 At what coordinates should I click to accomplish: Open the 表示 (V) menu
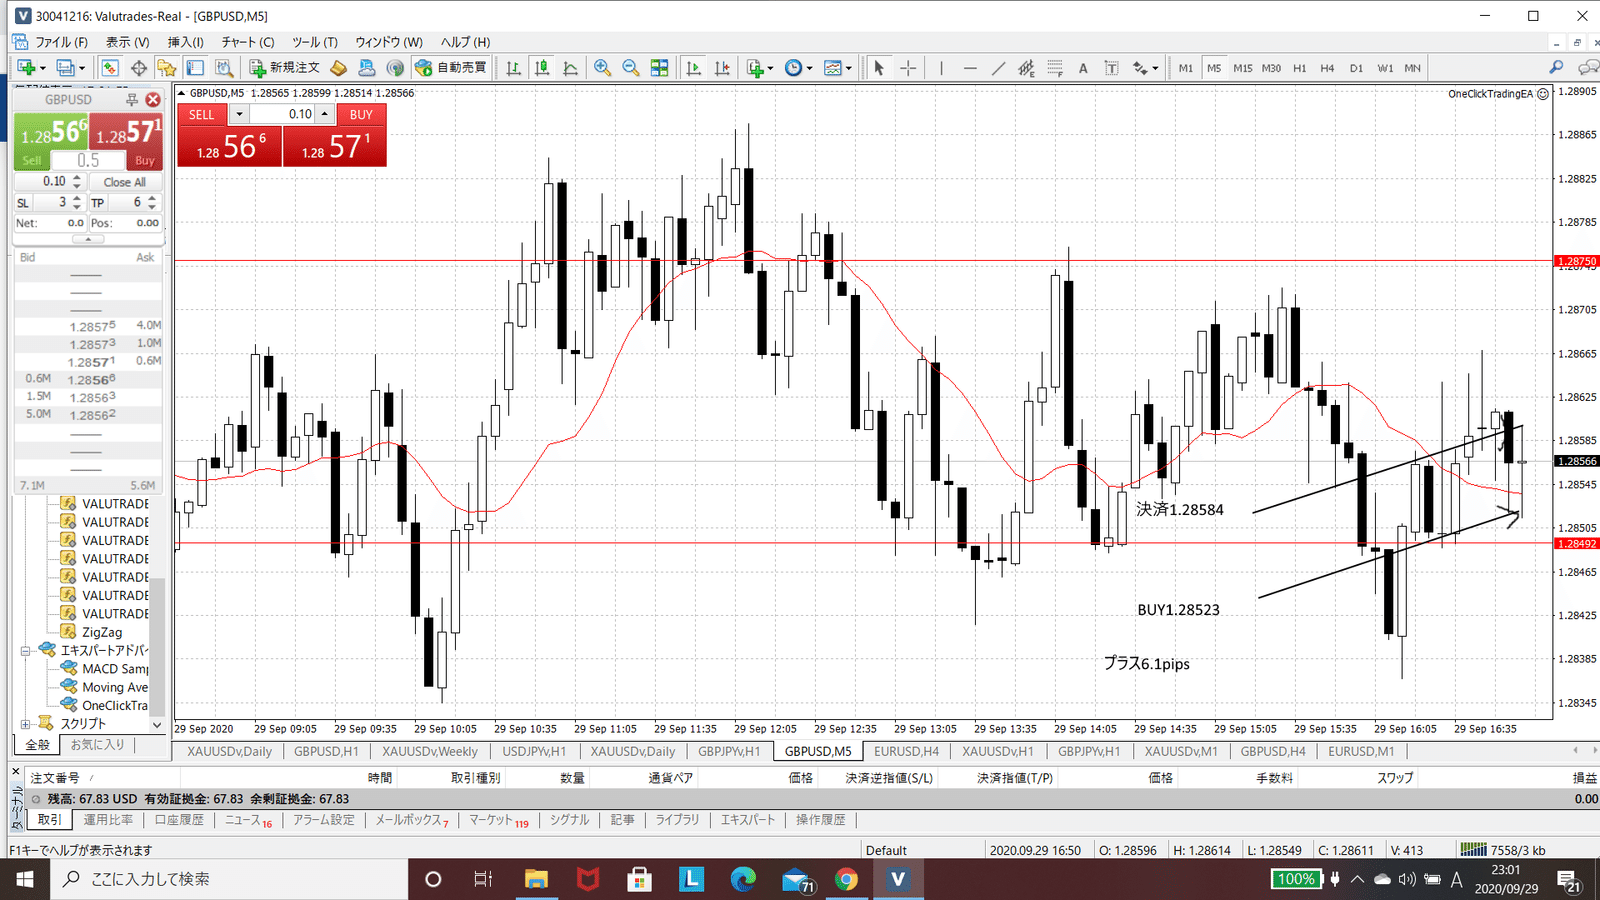[128, 42]
